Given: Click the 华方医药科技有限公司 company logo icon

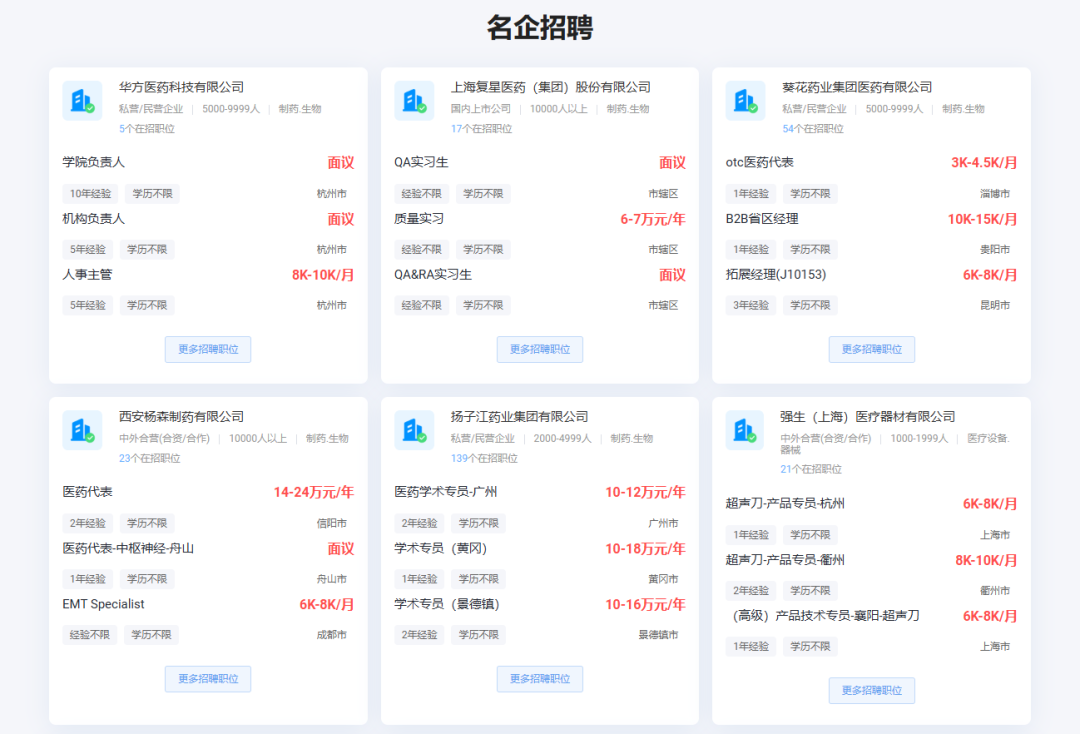Looking at the screenshot, I should coord(82,101).
